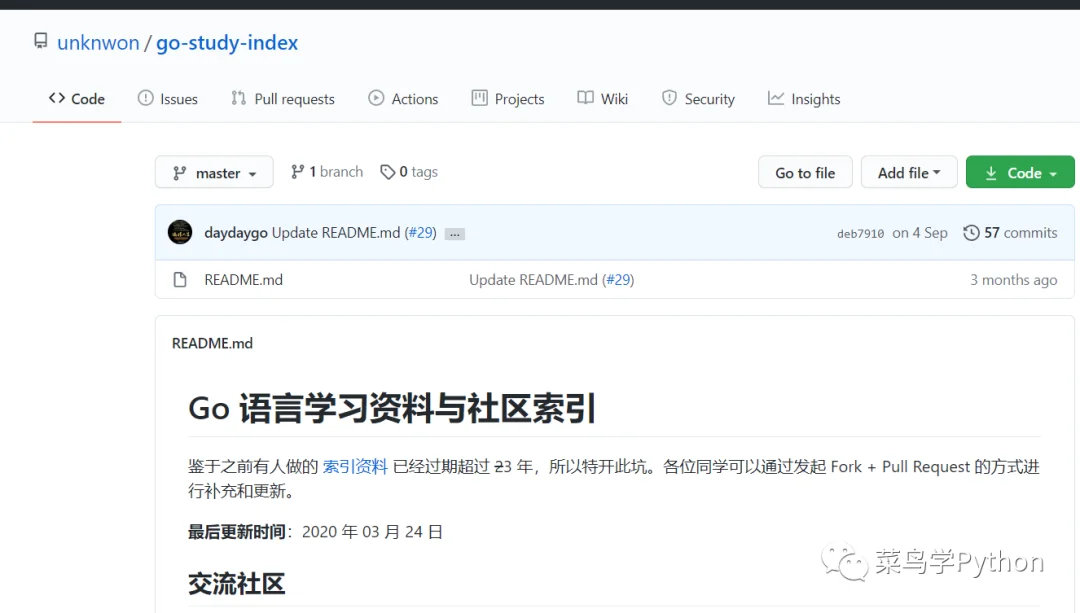
Task: Switch to the Wiki tab
Action: pyautogui.click(x=603, y=99)
